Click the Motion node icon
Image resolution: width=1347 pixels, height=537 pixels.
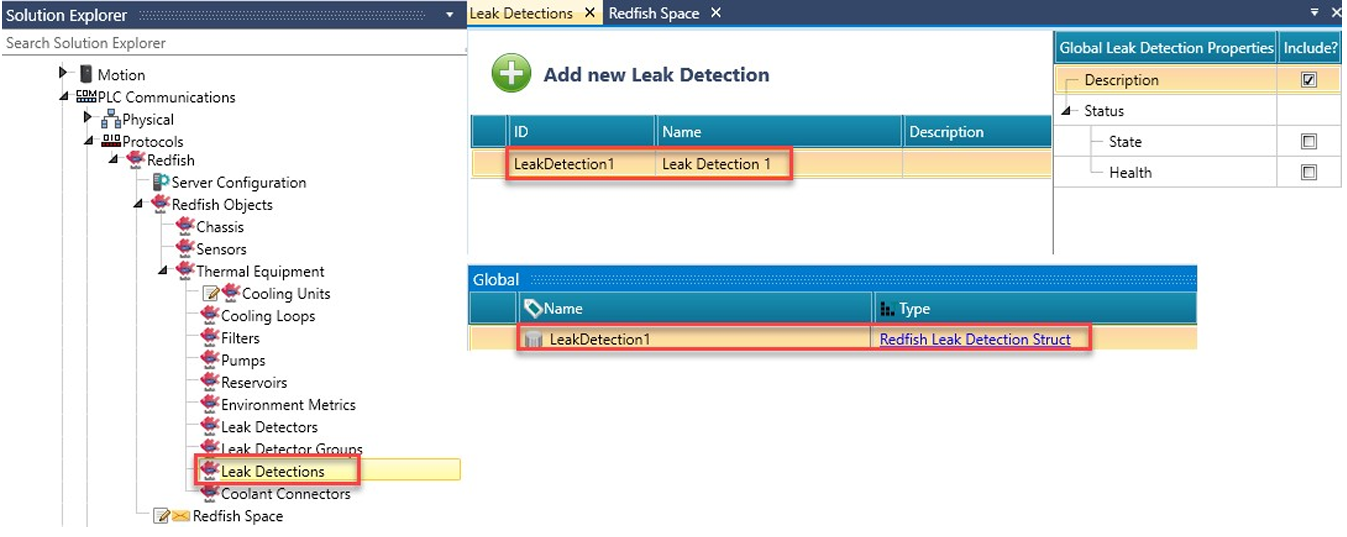[x=86, y=75]
